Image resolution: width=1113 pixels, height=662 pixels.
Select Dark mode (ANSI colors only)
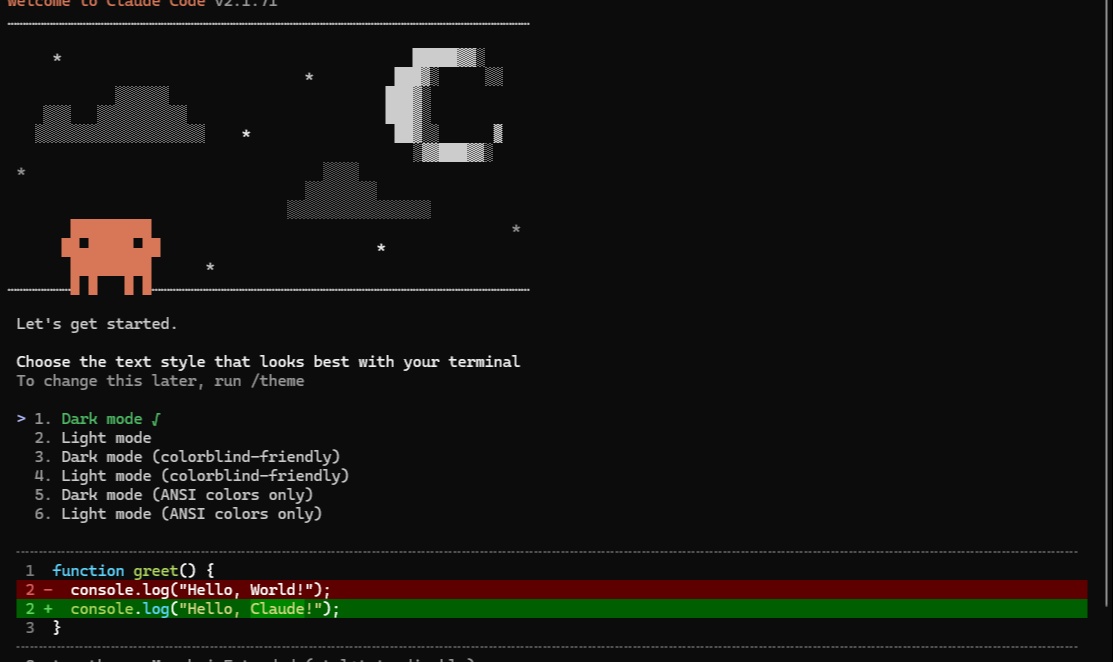187,495
